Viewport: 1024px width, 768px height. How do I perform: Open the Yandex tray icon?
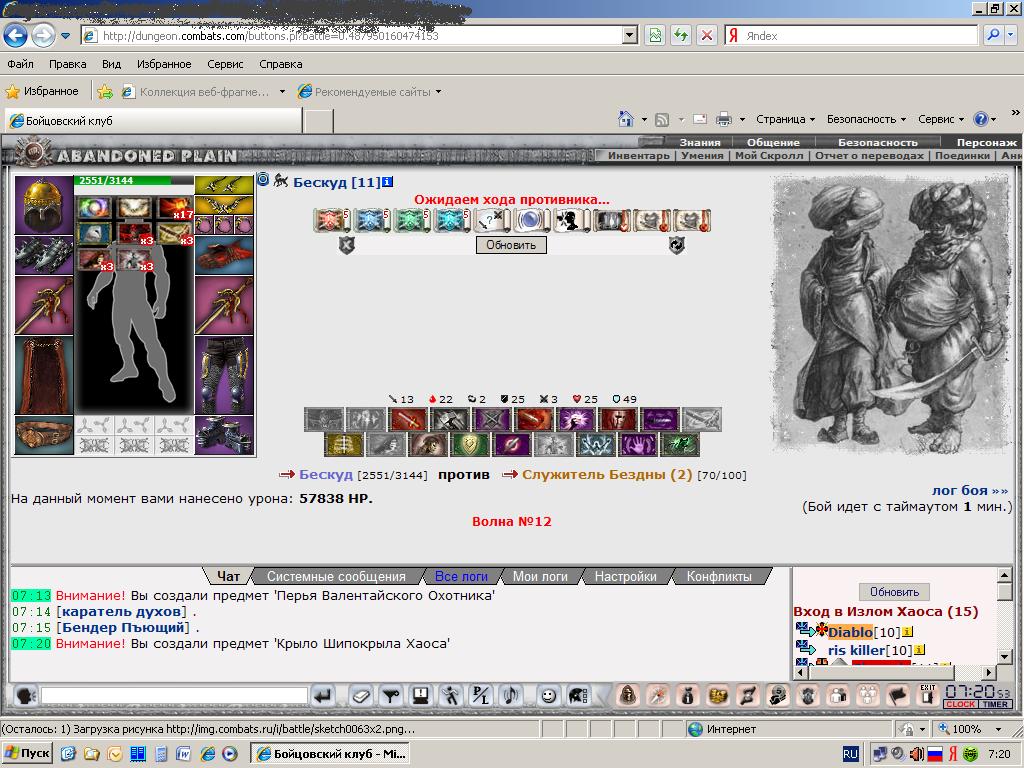tap(953, 754)
